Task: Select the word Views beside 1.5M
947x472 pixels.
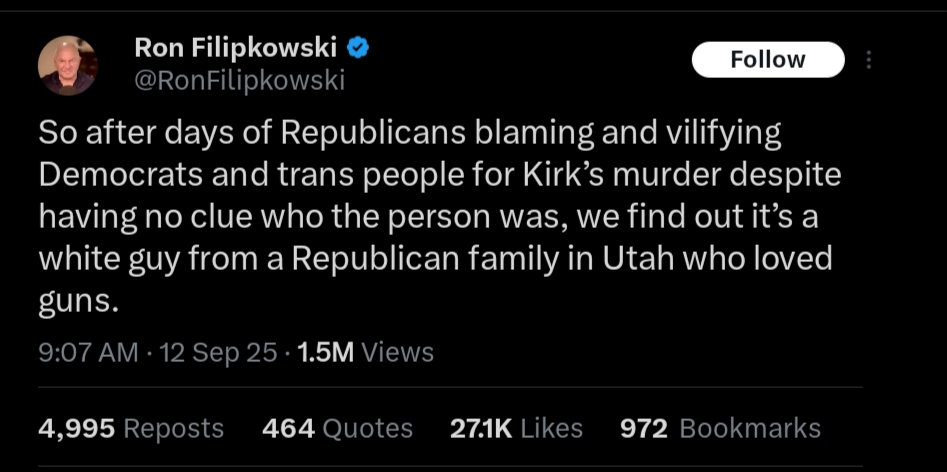Action: [397, 352]
